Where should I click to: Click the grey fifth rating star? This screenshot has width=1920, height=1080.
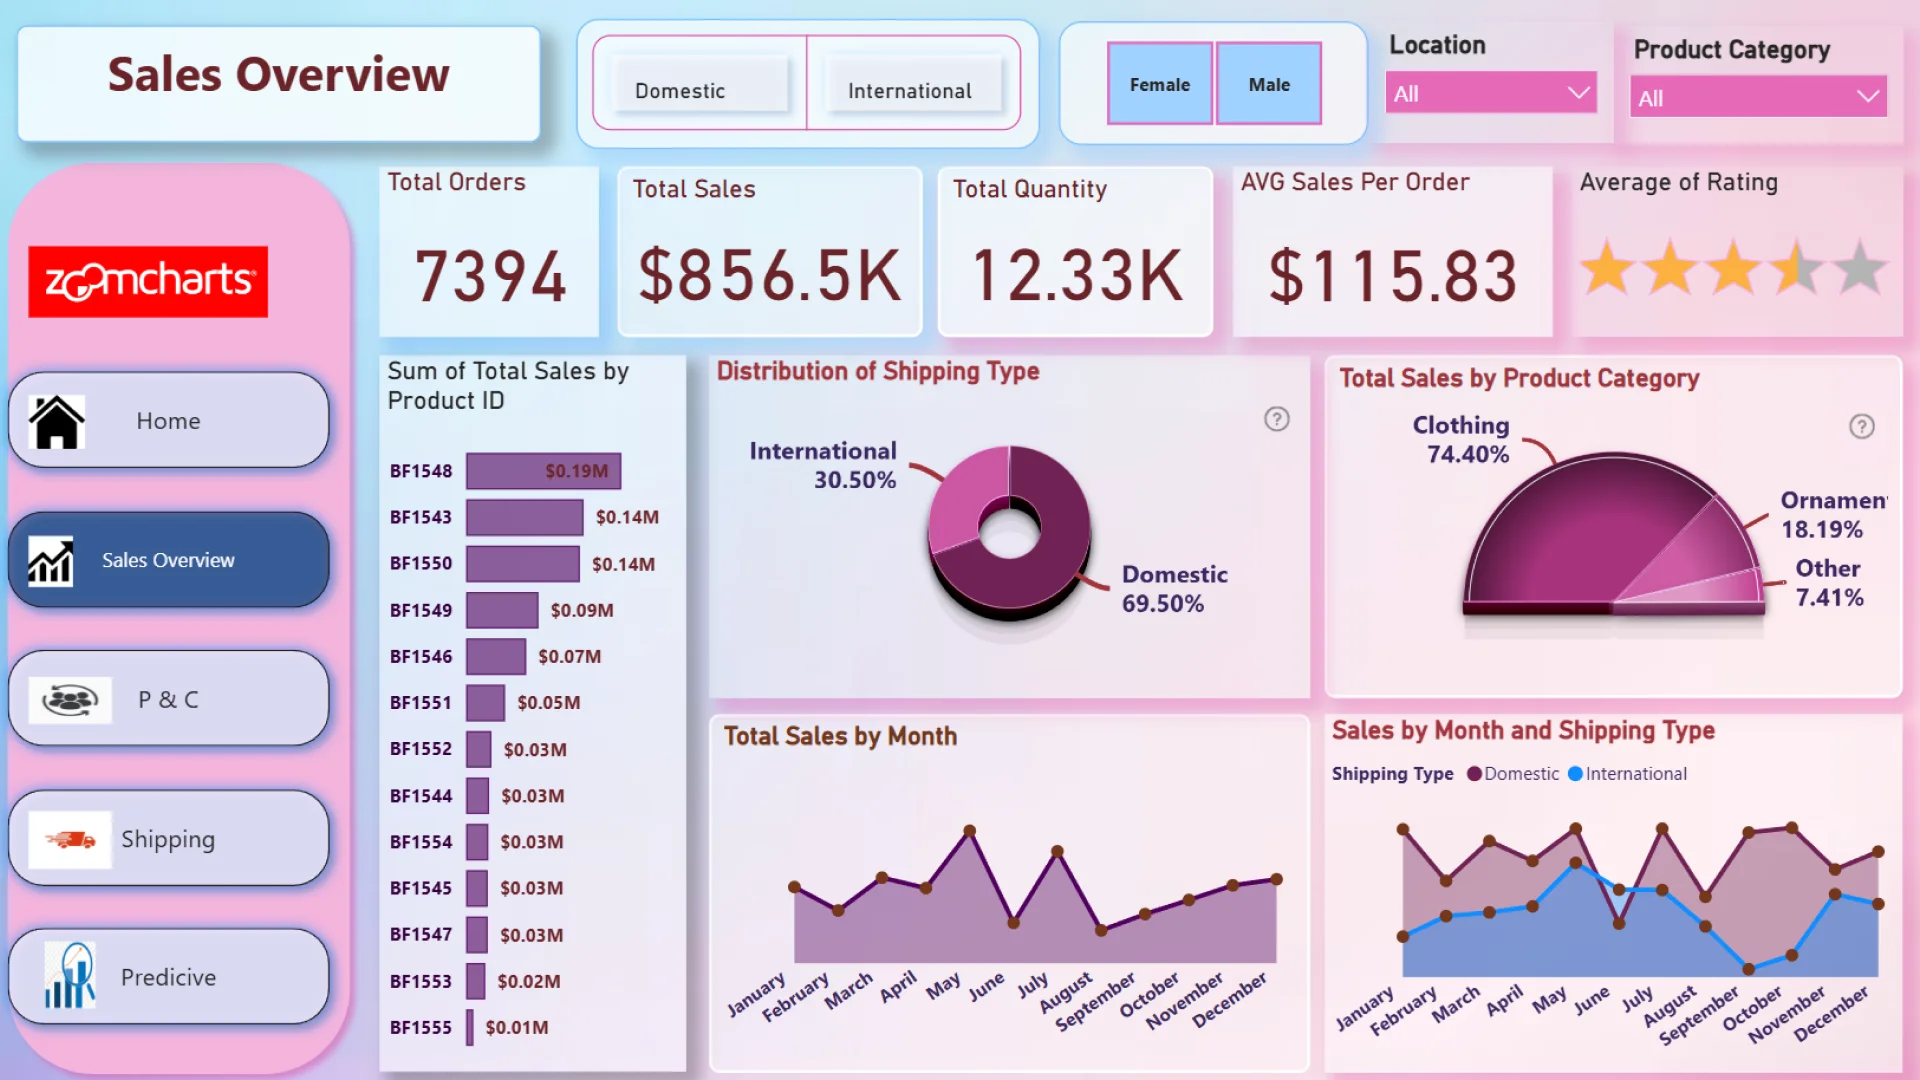[x=1860, y=267]
